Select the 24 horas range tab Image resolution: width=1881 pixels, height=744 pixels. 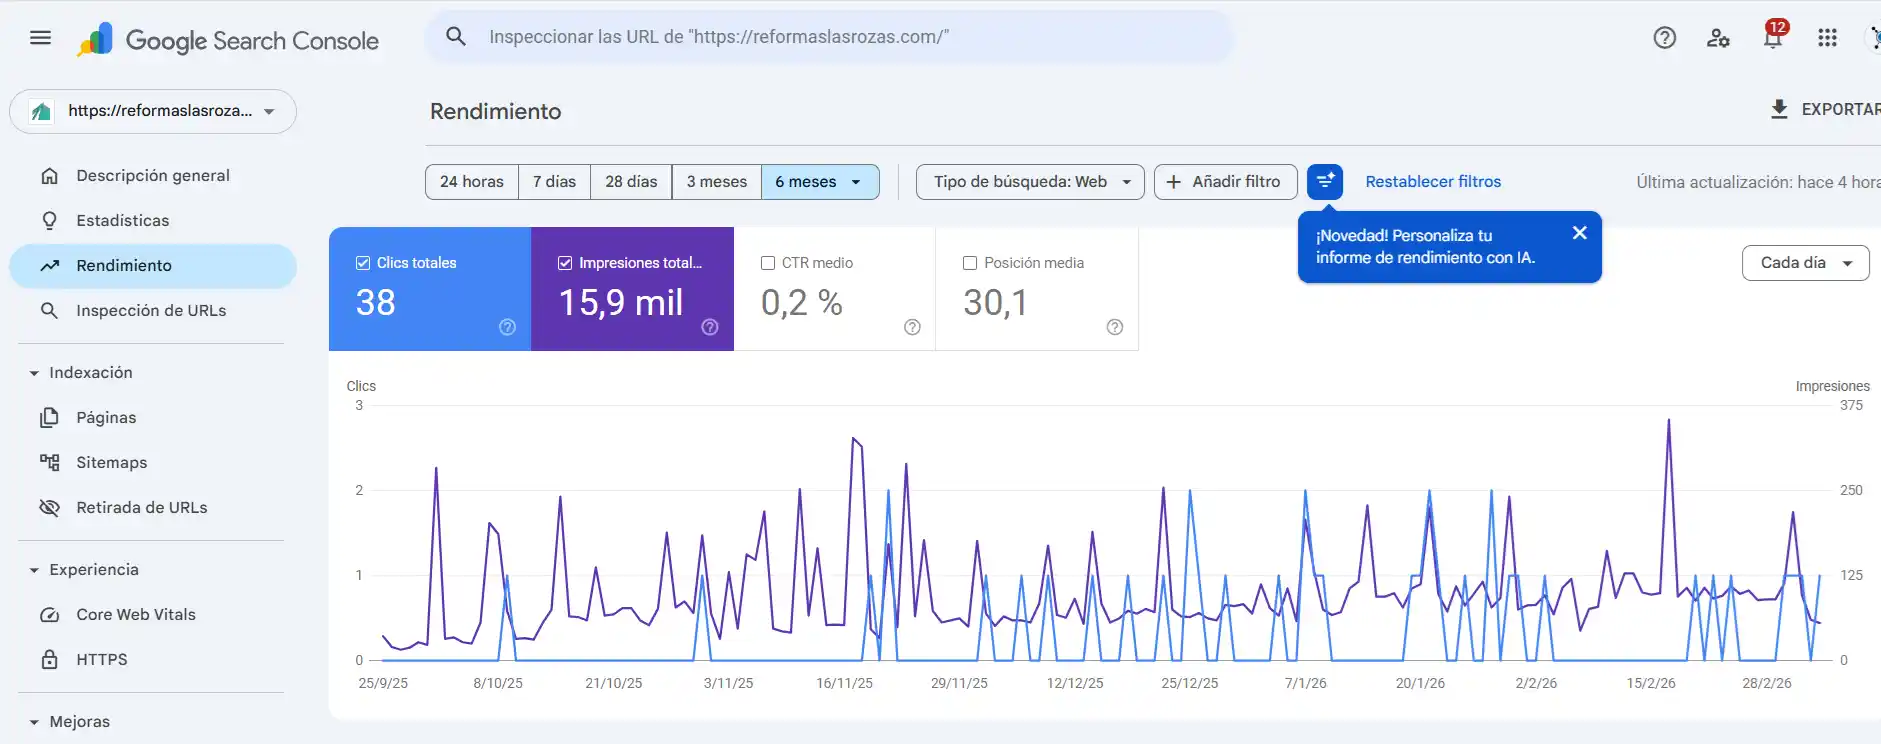coord(472,182)
